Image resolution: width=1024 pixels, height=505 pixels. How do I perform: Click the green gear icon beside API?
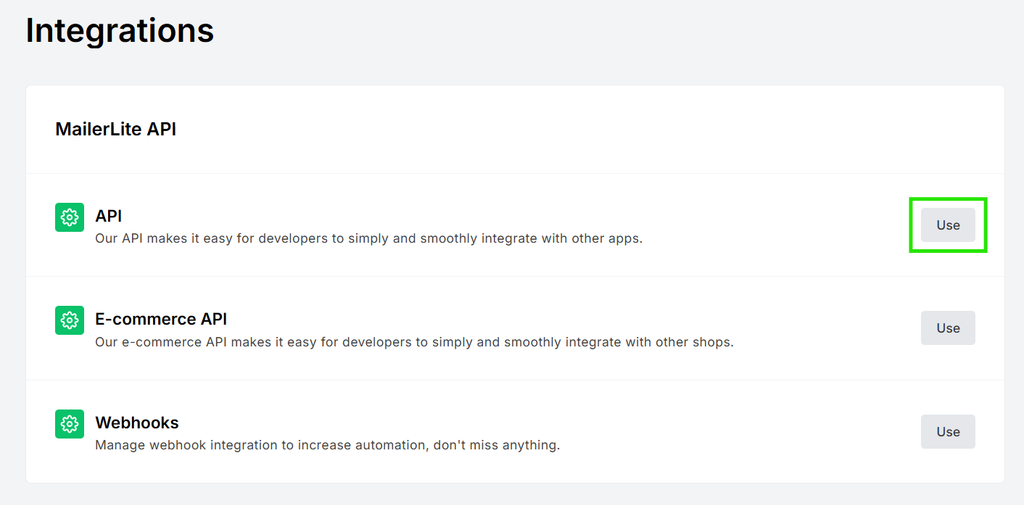(x=69, y=217)
